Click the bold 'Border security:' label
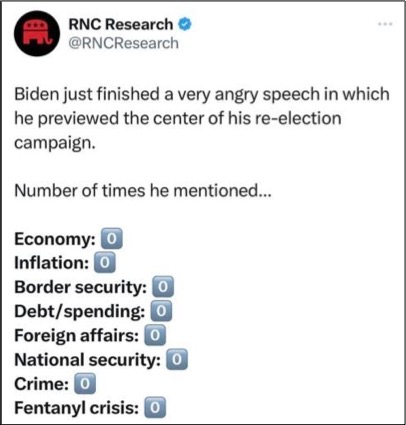The width and height of the screenshot is (406, 425). 81,287
